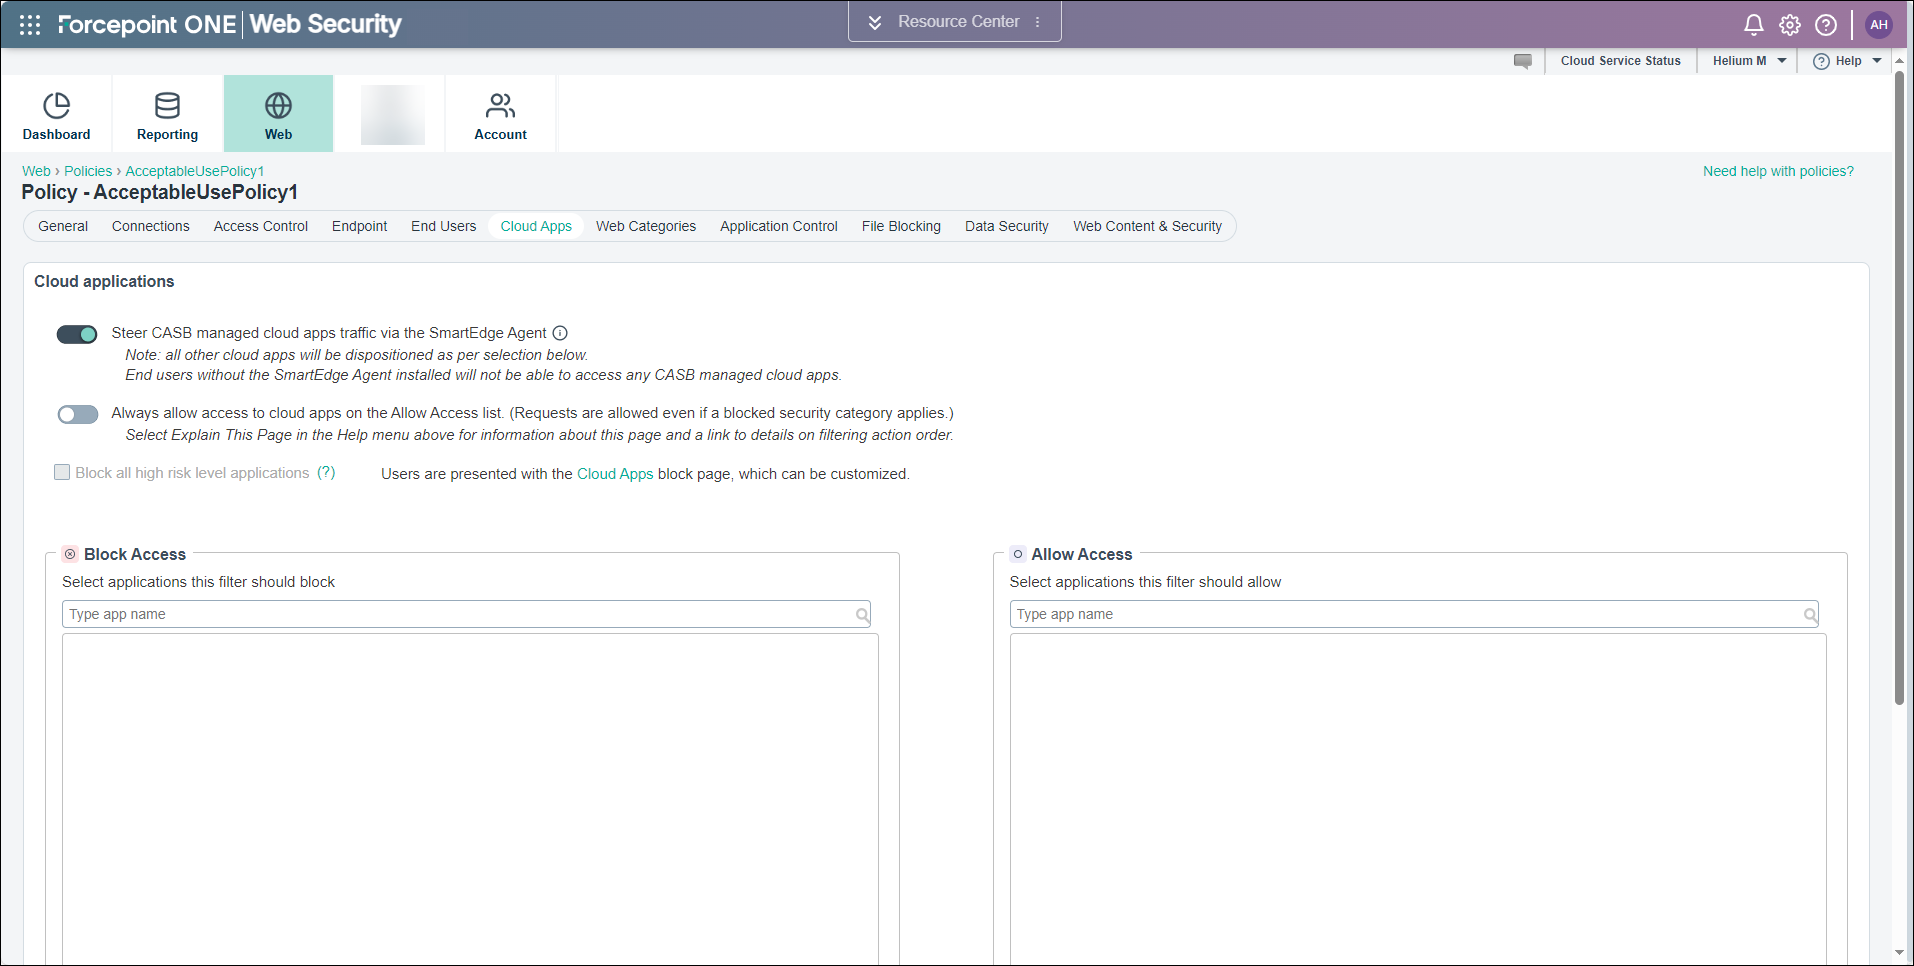The image size is (1914, 966).
Task: Click the Web breadcrumb link
Action: (36, 171)
